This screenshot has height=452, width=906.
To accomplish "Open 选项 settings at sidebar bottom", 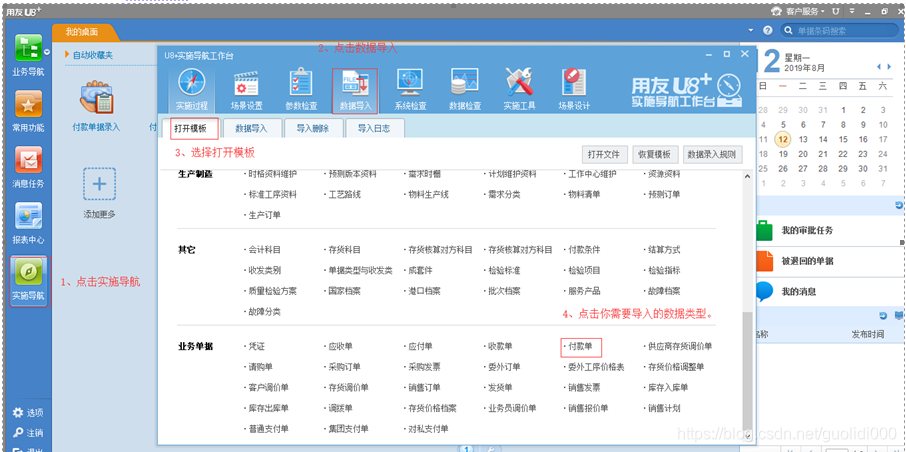I will coord(28,413).
